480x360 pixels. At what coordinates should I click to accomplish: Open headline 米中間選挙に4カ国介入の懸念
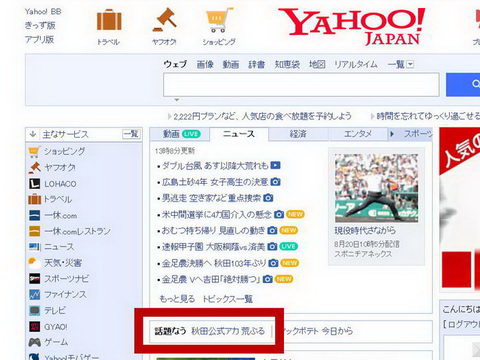pyautogui.click(x=217, y=214)
